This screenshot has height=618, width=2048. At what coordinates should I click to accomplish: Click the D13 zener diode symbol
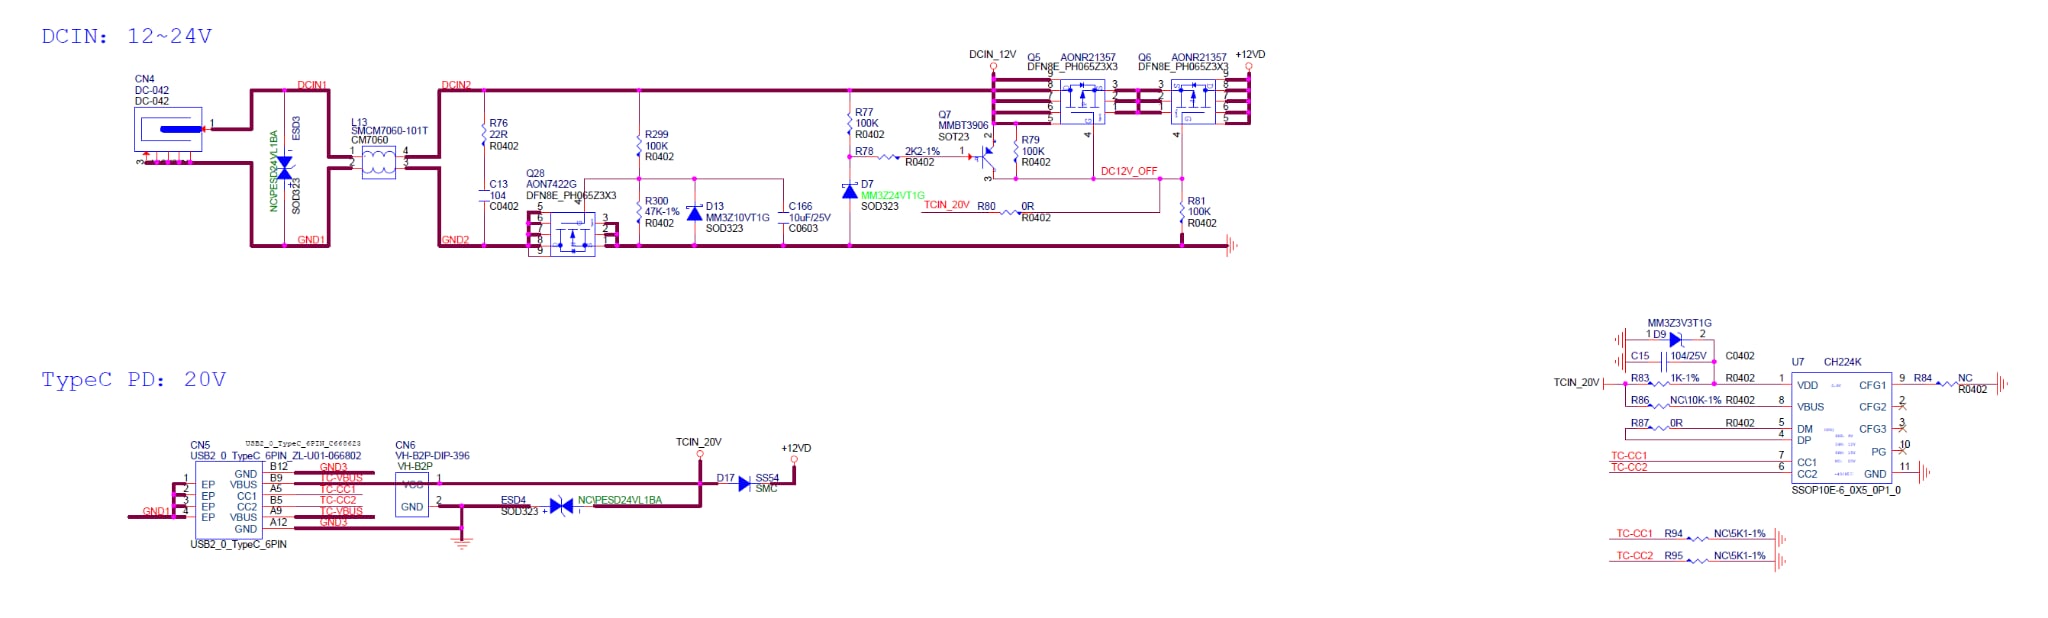tap(694, 214)
